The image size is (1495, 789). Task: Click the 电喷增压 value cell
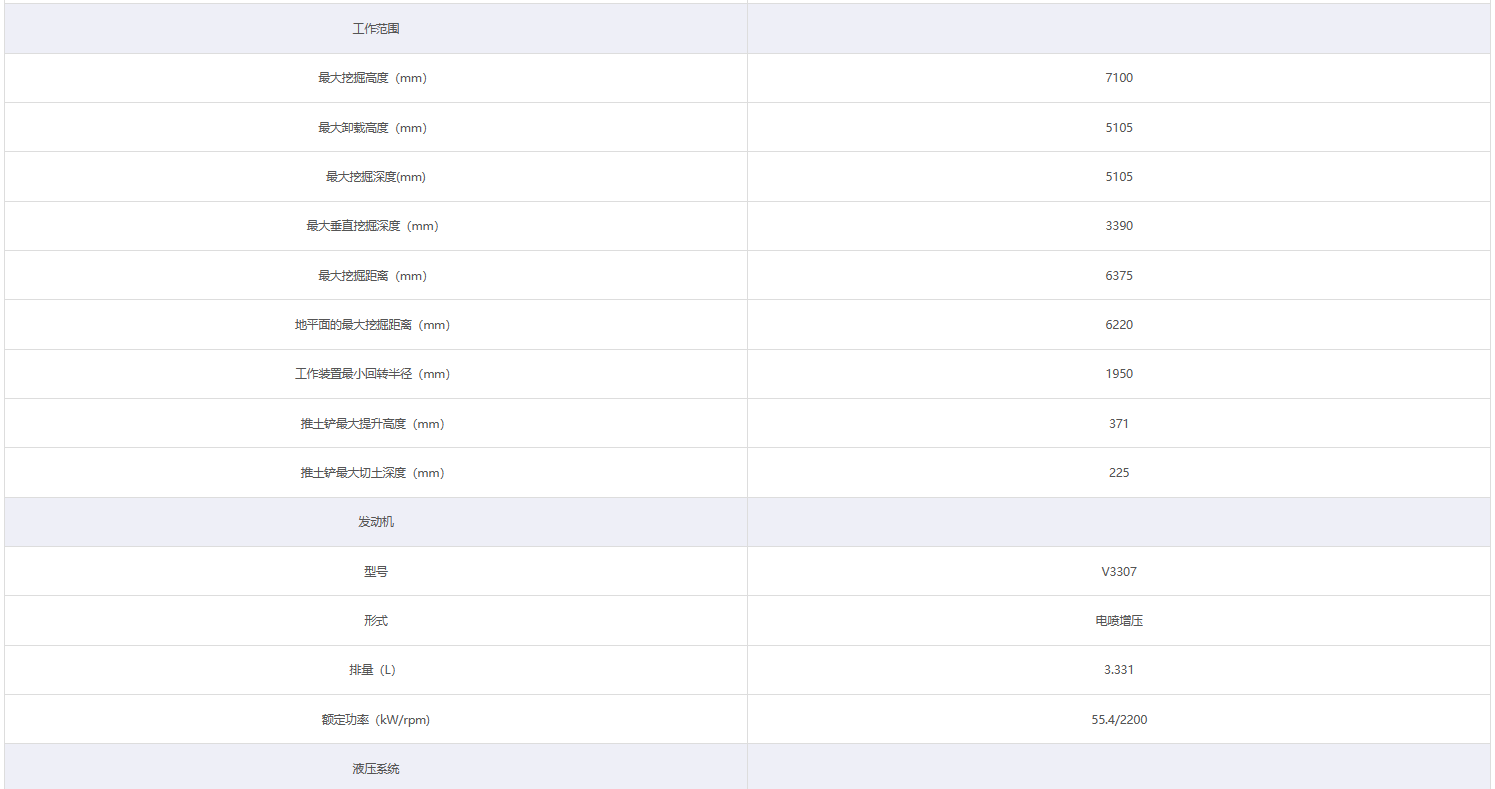point(1119,621)
